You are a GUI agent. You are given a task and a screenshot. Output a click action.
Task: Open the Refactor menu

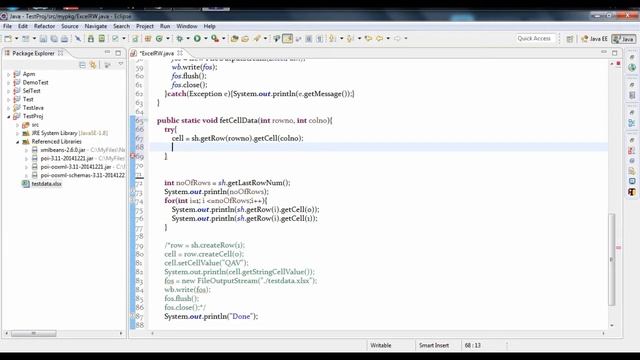coord(44,26)
